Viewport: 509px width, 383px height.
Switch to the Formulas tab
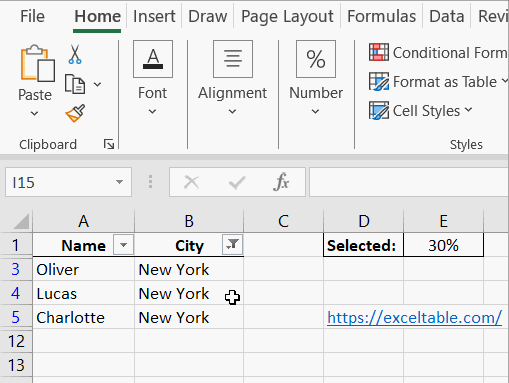(381, 16)
